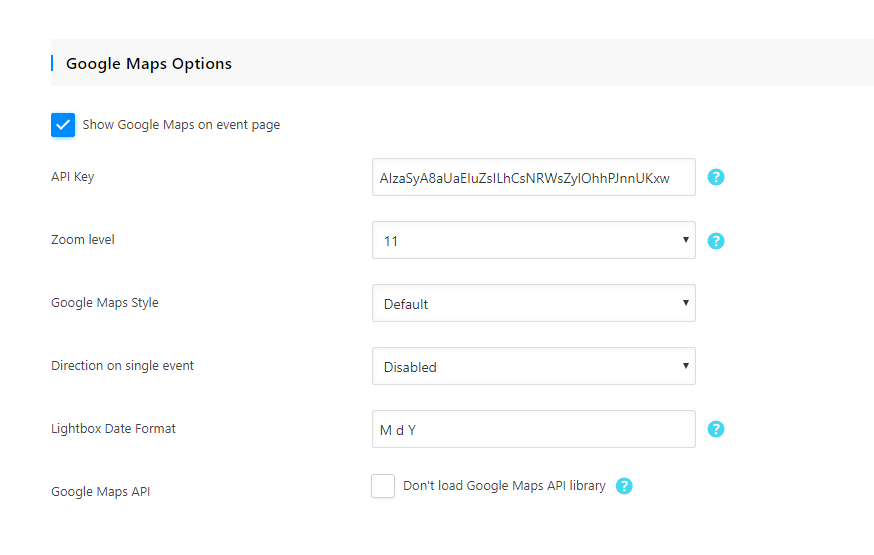Screen dimensions: 874x555
Task: Focus the API Key input field
Action: click(x=533, y=177)
